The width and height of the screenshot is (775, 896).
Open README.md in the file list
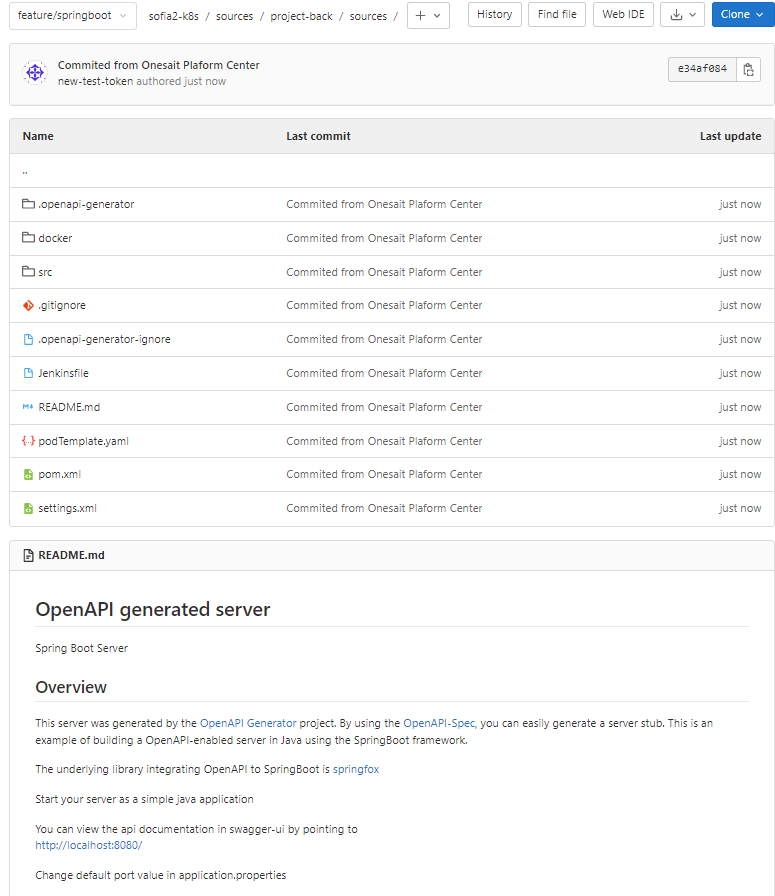tap(69, 407)
